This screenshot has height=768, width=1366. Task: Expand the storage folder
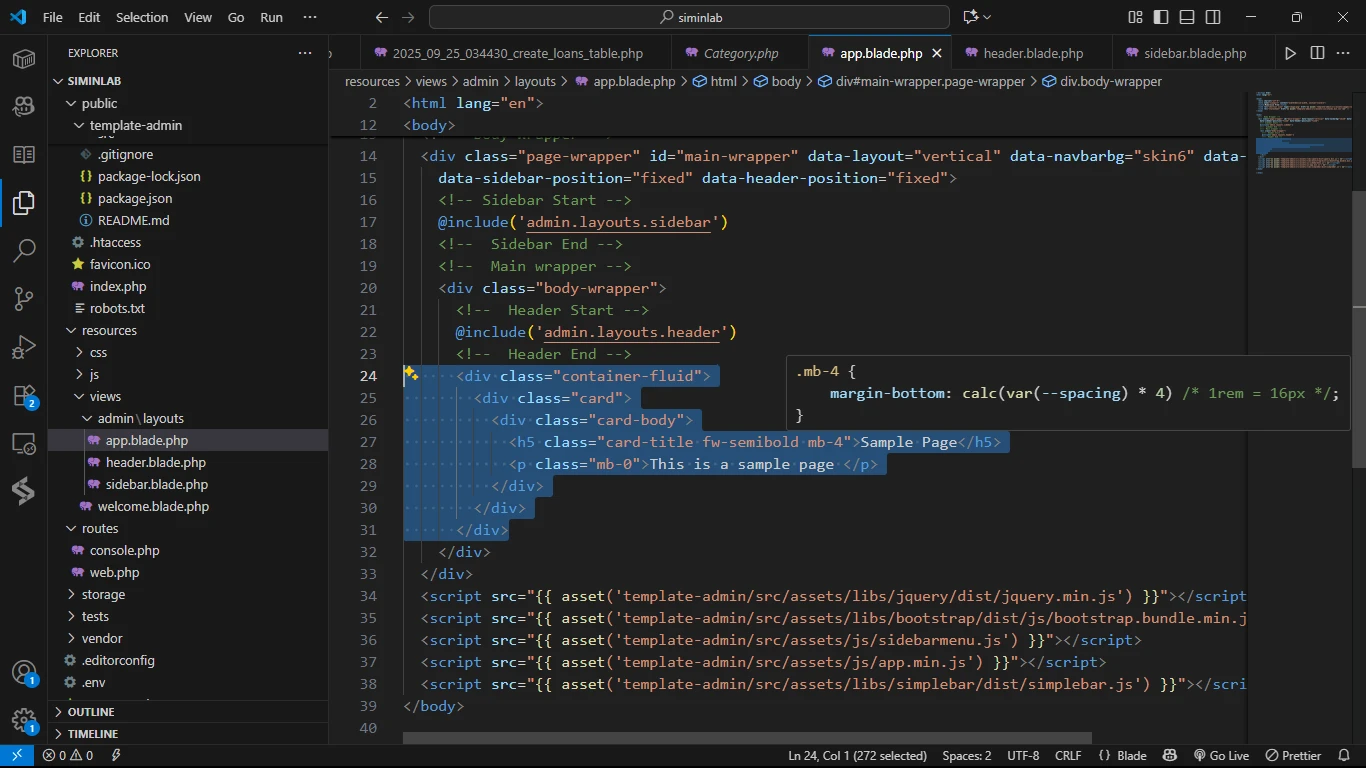pyautogui.click(x=103, y=594)
